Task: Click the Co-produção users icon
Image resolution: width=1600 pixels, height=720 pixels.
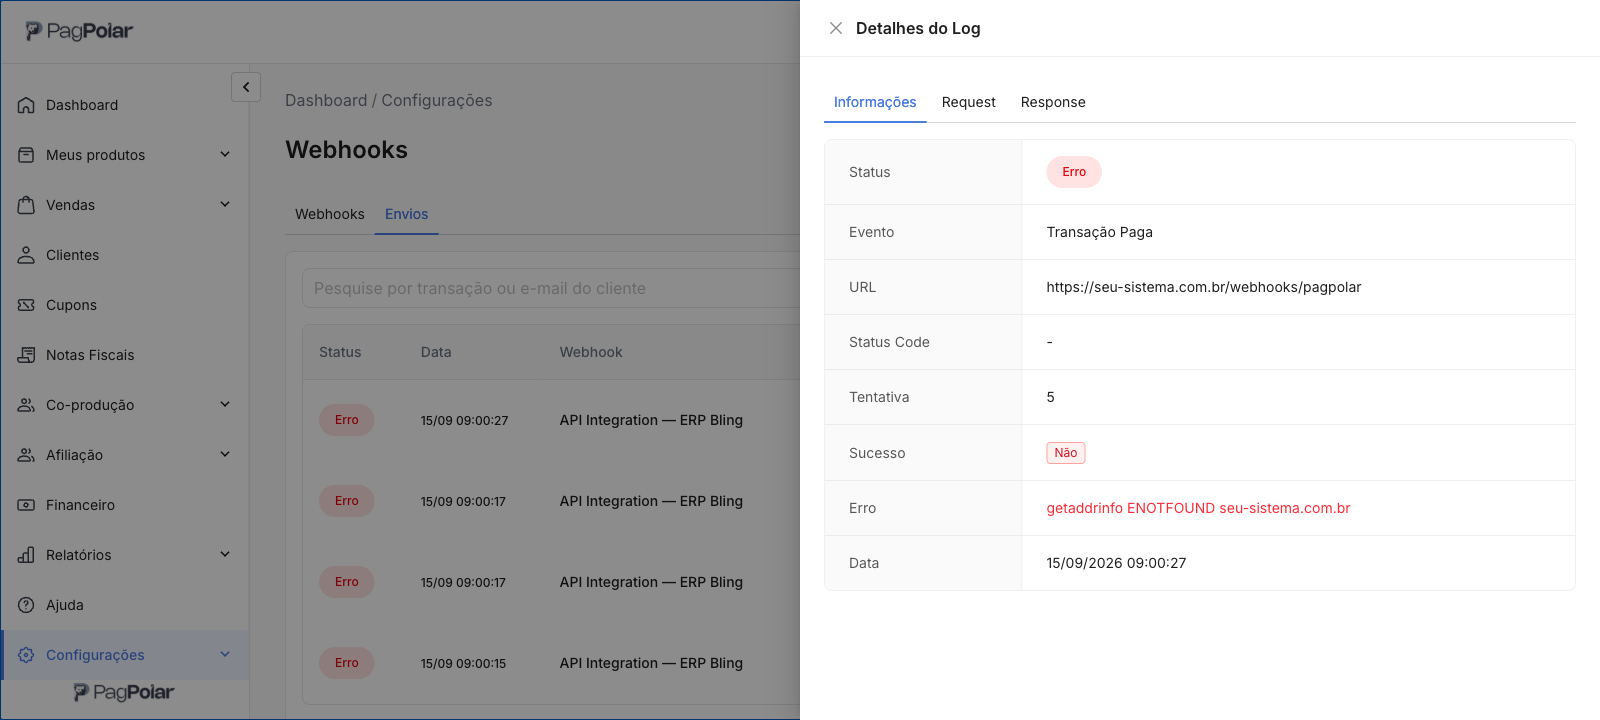Action: click(x=26, y=405)
